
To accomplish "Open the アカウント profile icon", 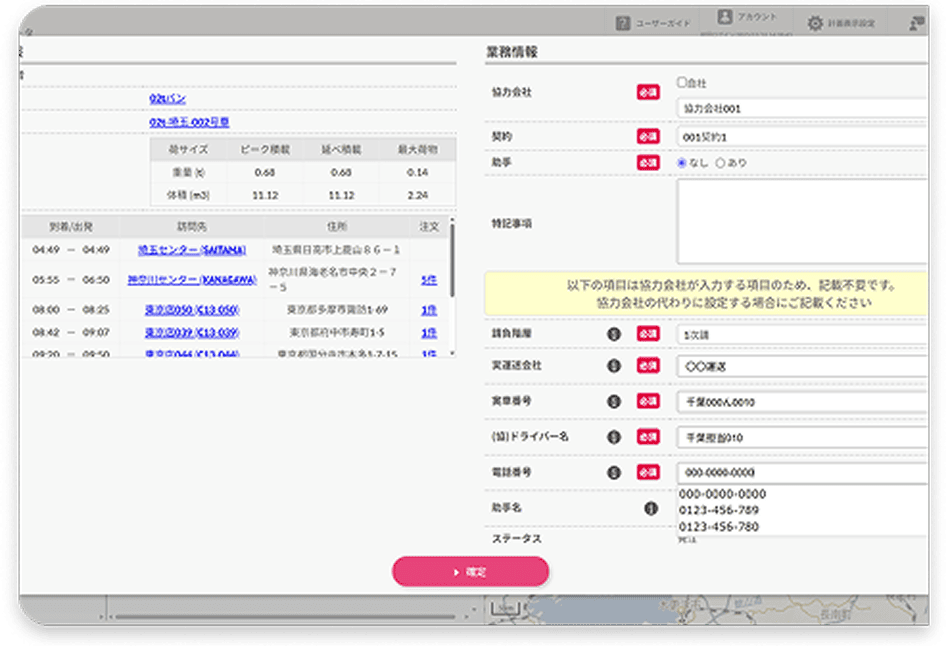I will (724, 16).
